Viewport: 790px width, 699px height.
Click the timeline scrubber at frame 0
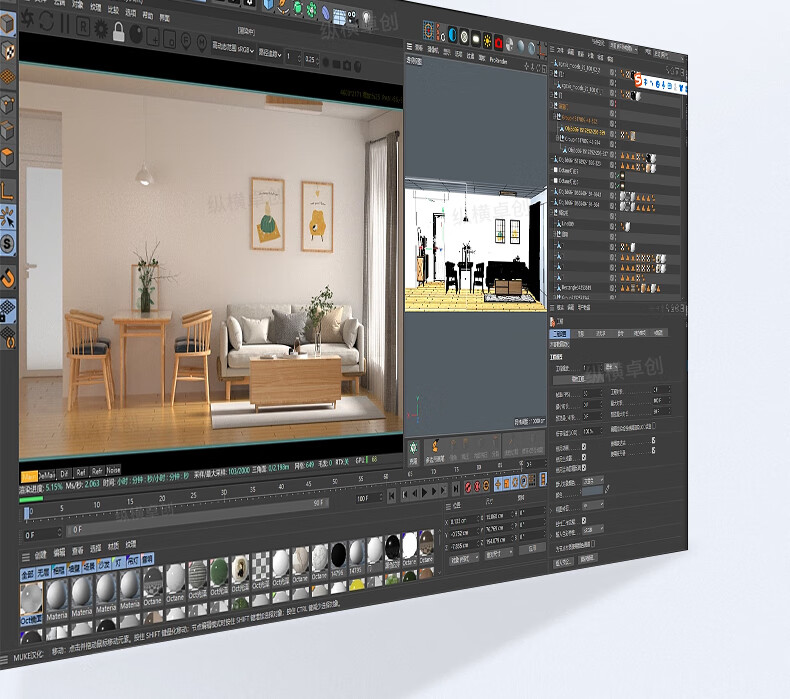coord(29,513)
